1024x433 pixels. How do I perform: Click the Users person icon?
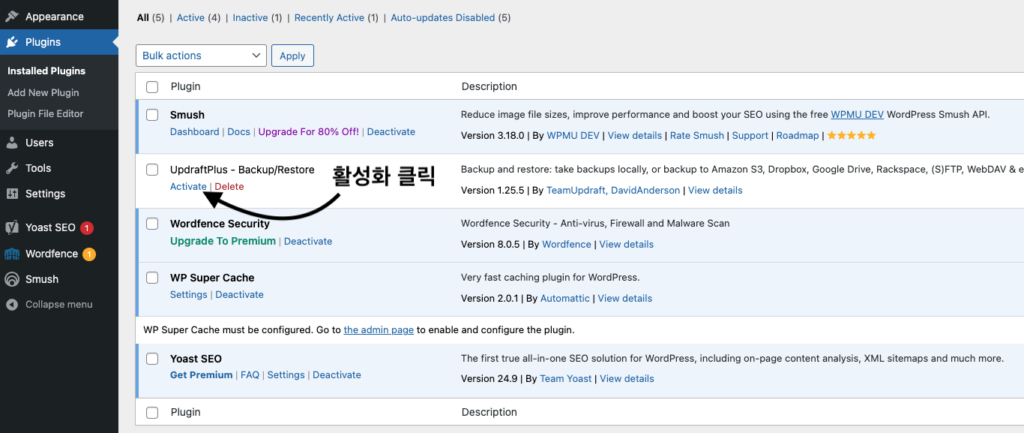click(12, 142)
